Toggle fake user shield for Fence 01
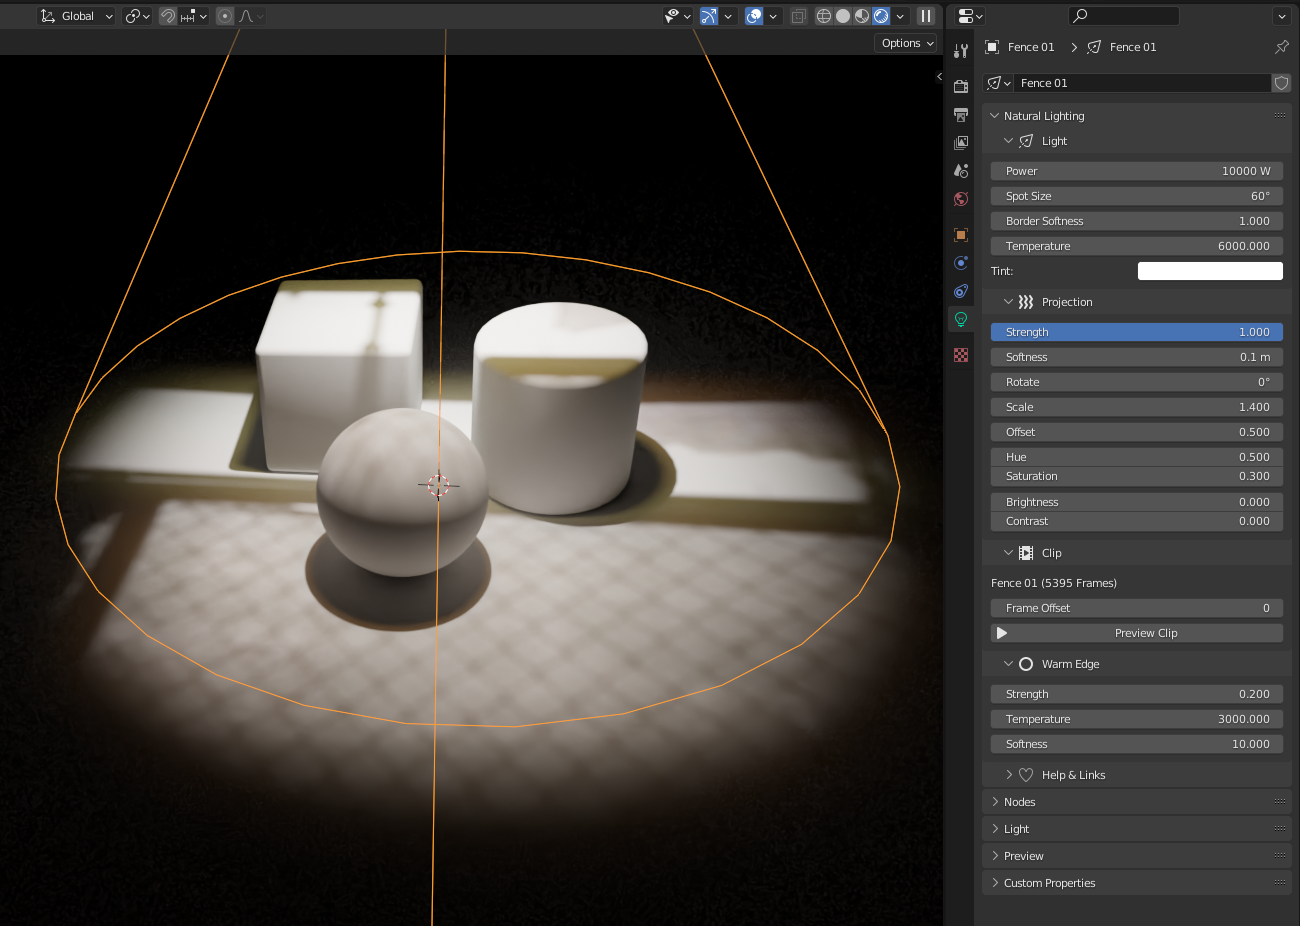This screenshot has height=926, width=1300. pyautogui.click(x=1281, y=83)
